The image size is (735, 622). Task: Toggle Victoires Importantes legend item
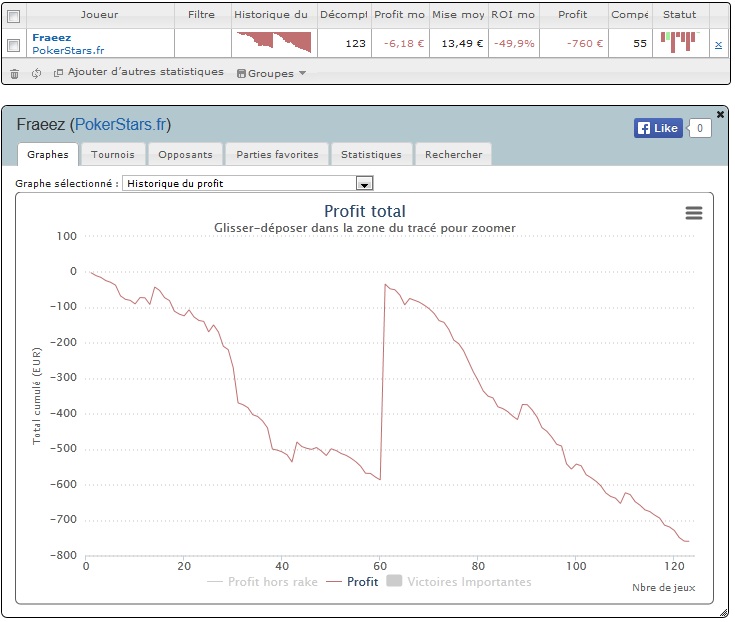coord(459,581)
